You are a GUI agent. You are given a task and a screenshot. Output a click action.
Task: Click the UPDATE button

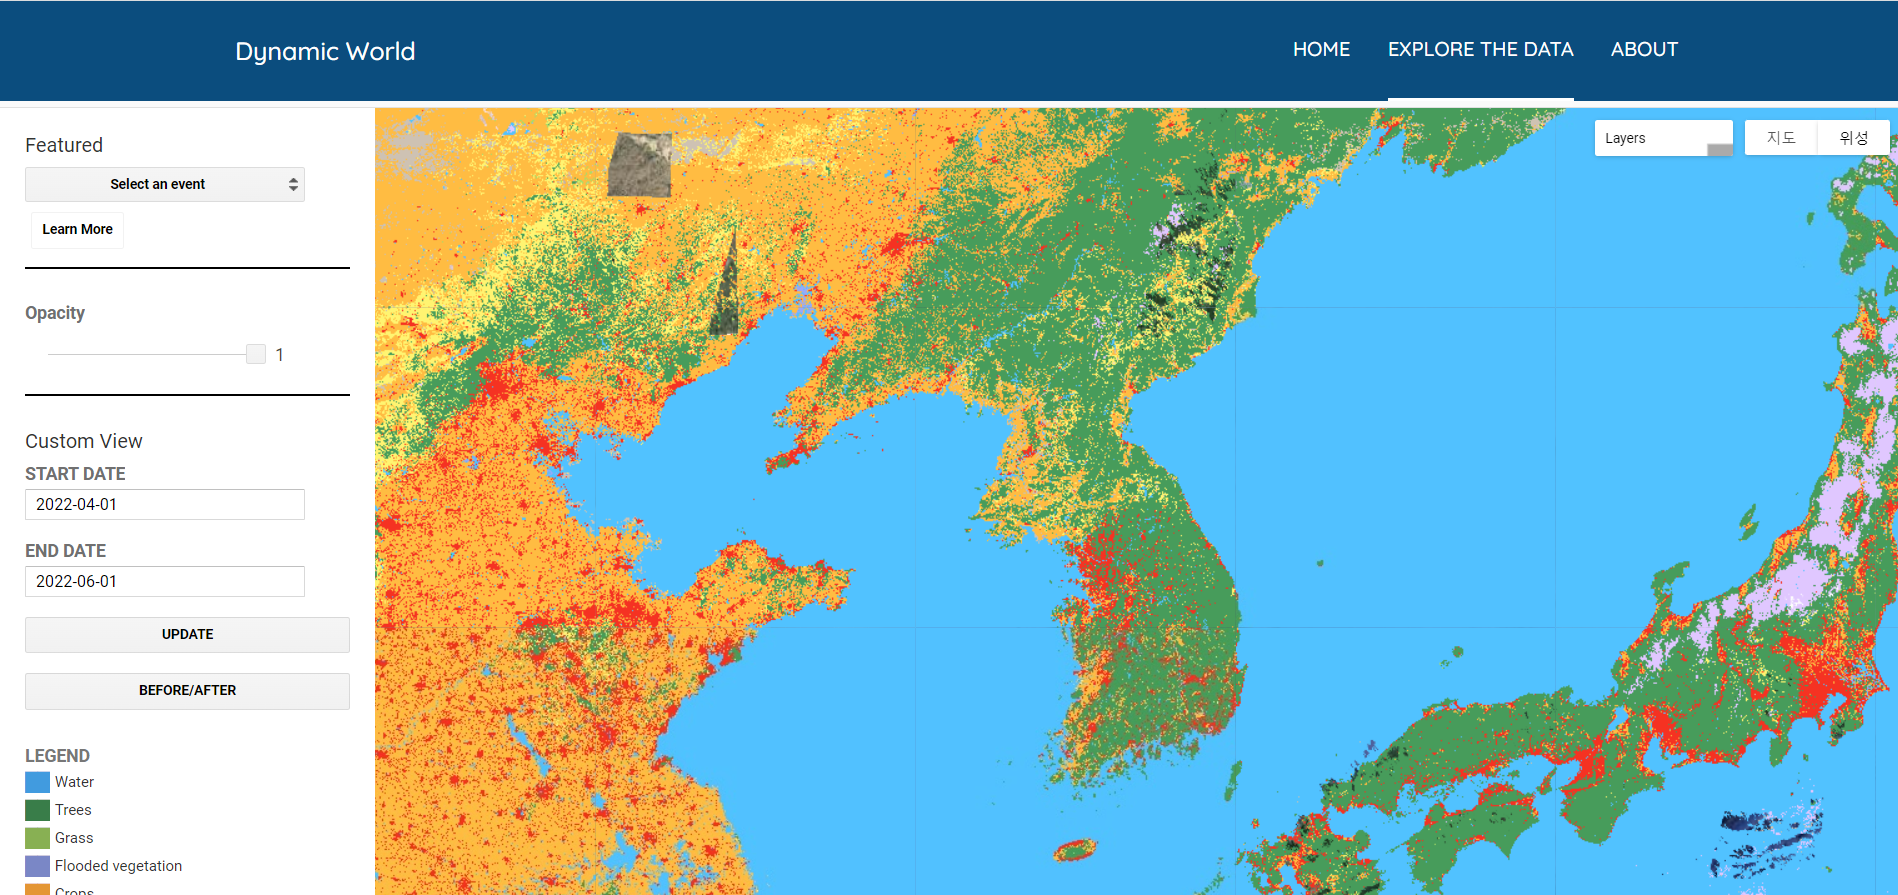pos(187,634)
